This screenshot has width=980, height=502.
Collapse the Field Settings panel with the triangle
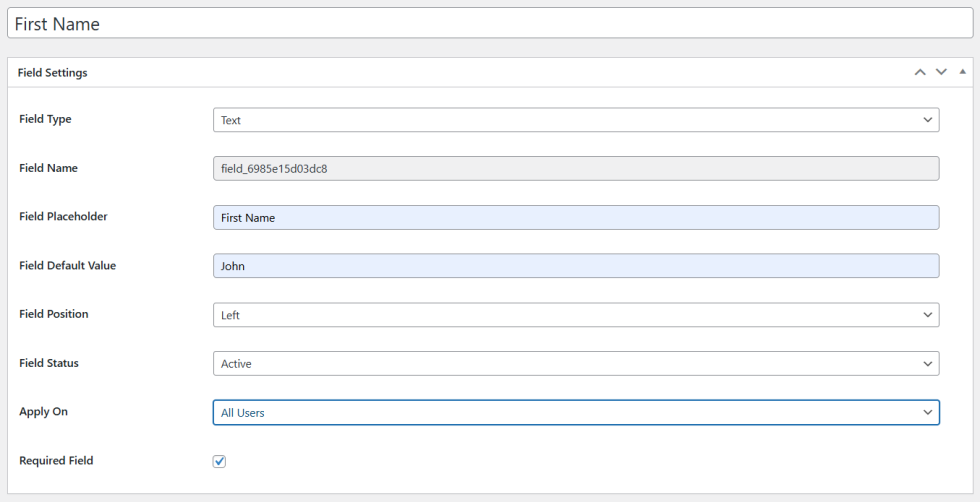[962, 72]
